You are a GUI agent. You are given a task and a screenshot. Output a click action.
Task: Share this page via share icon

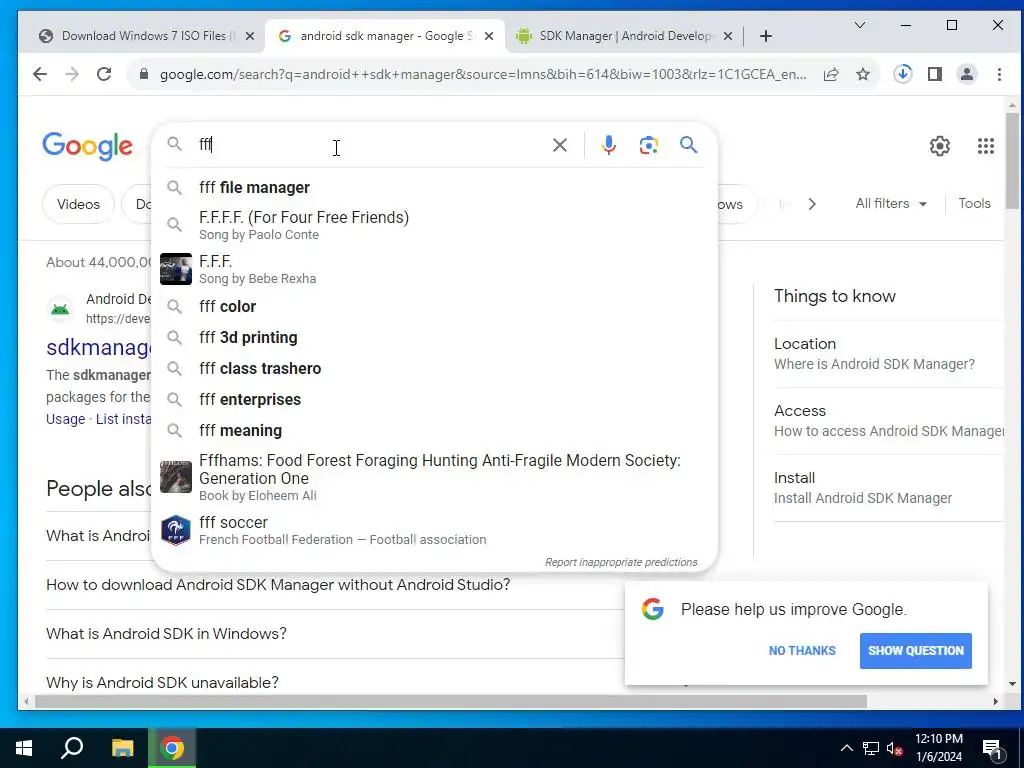[x=831, y=74]
